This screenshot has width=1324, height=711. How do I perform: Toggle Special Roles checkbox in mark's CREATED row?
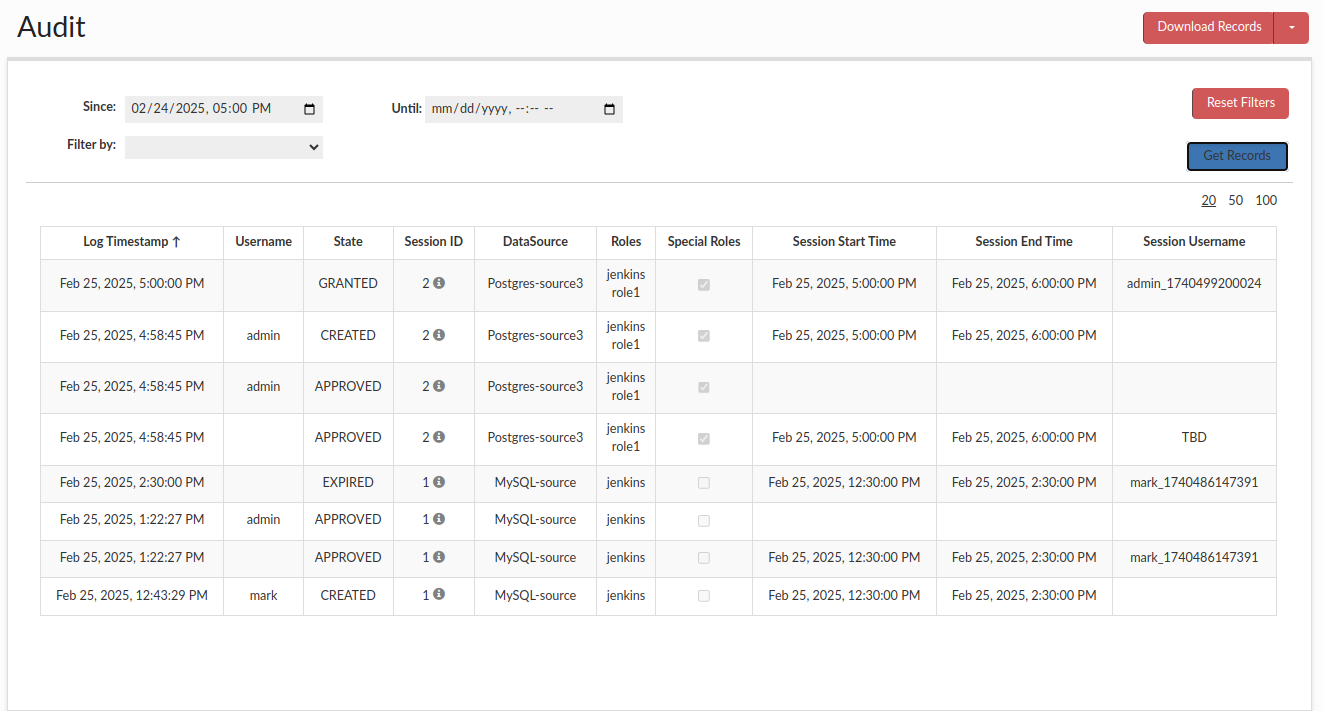click(704, 596)
